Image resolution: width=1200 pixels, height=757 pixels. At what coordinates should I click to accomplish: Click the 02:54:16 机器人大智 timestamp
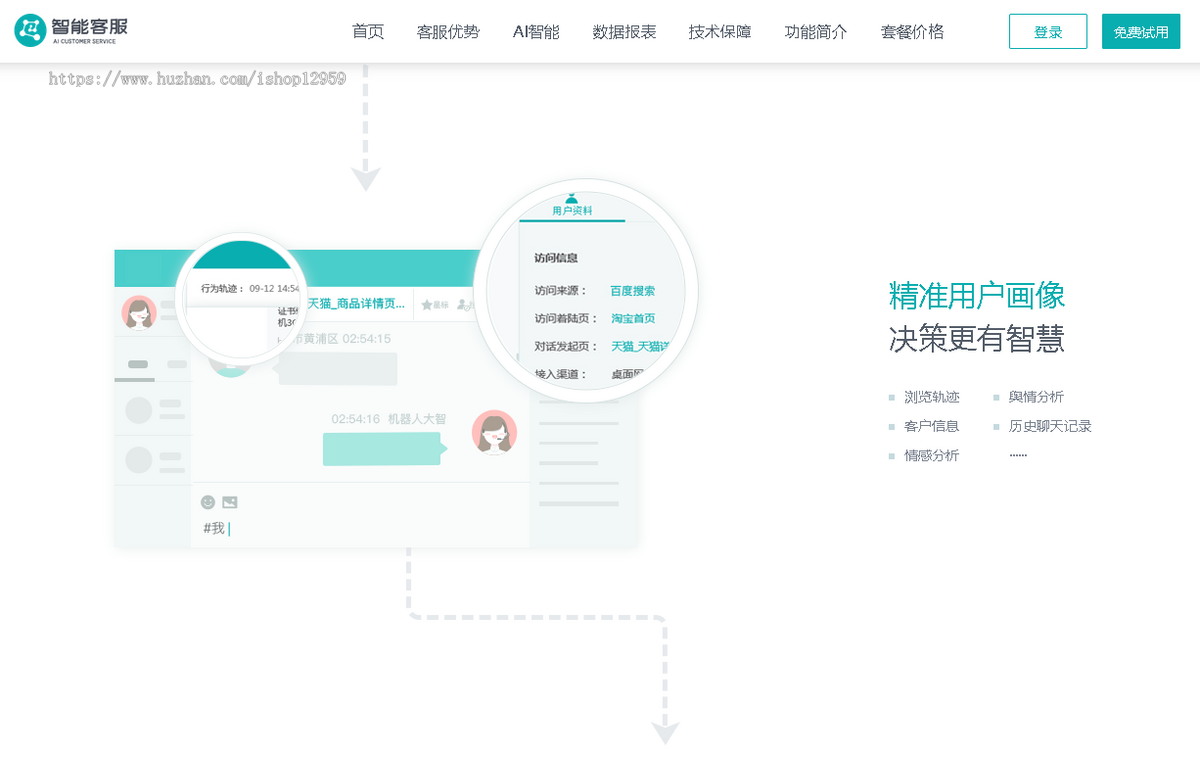[x=389, y=419]
